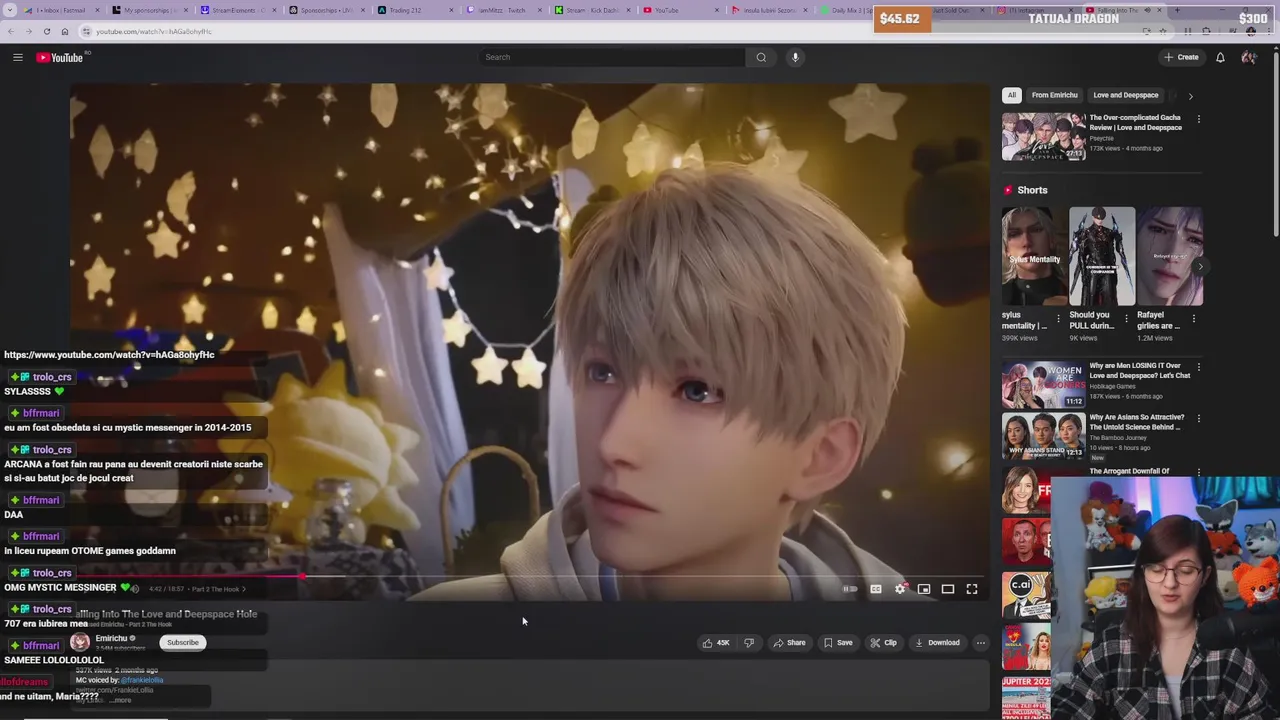Click the Shorts section icon

pyautogui.click(x=1008, y=190)
